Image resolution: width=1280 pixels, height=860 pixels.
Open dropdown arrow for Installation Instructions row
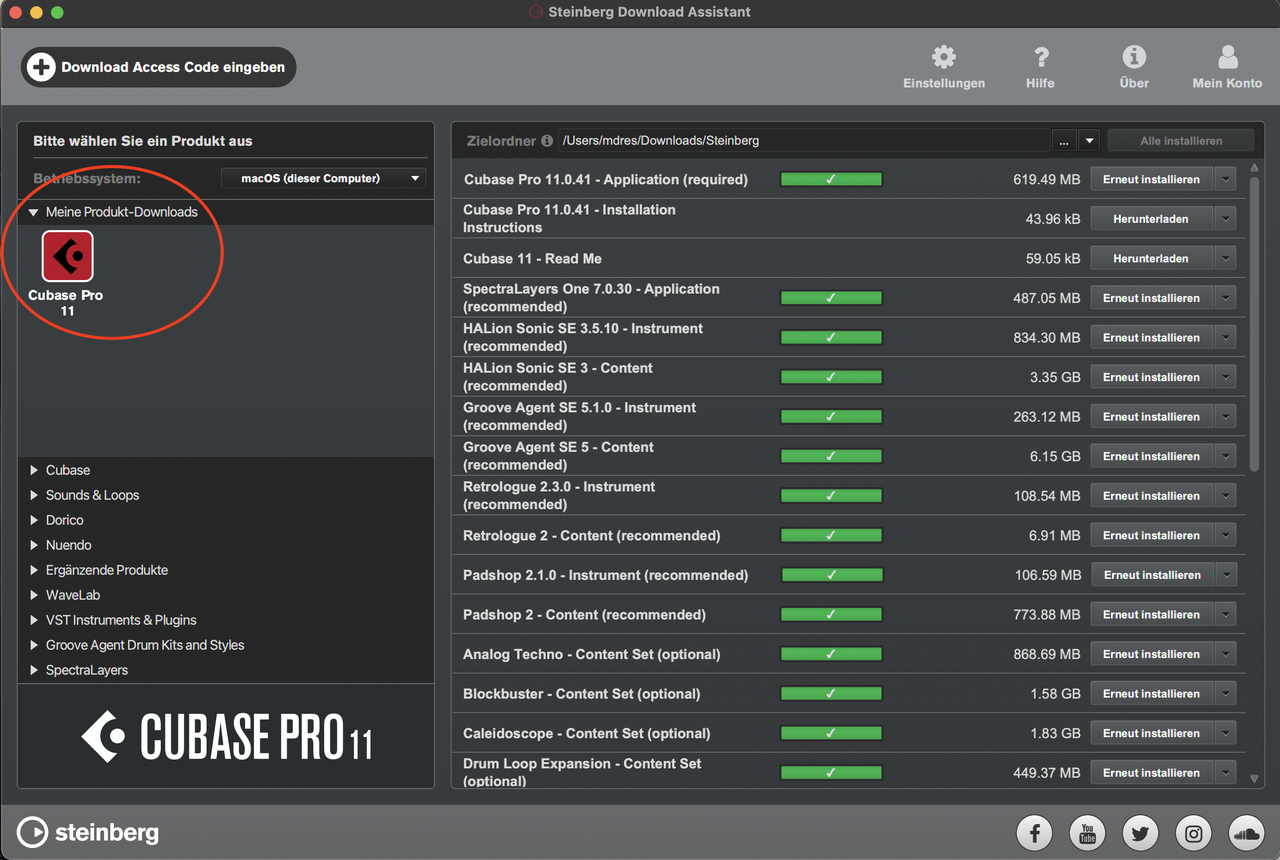tap(1226, 219)
